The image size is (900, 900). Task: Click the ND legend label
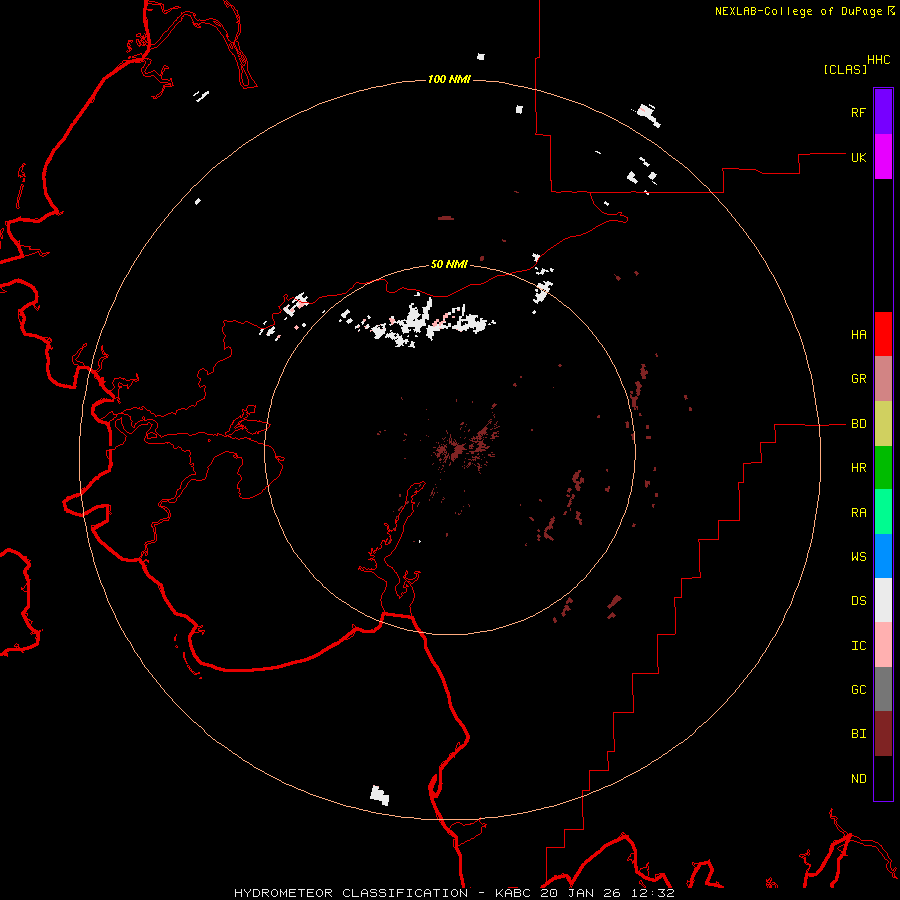(x=858, y=778)
